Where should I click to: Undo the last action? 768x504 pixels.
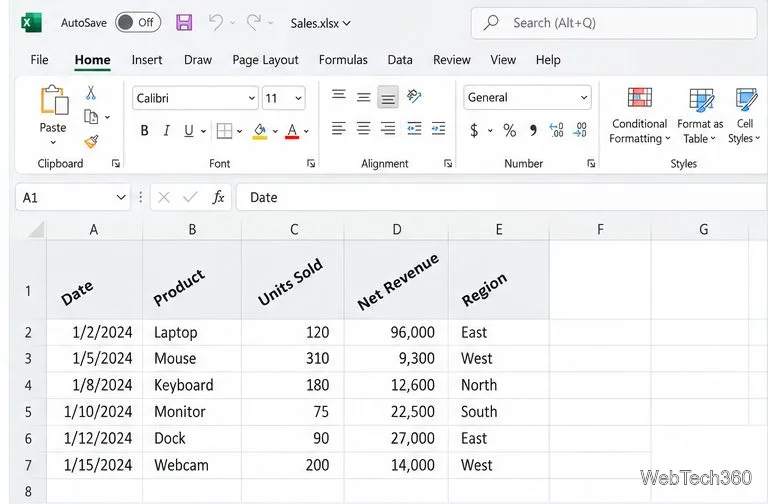pyautogui.click(x=216, y=22)
